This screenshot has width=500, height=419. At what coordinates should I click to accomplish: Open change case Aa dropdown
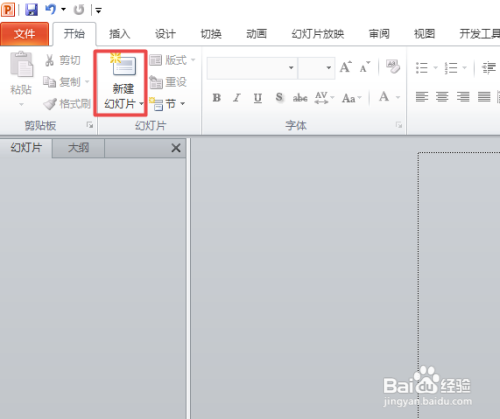tap(352, 98)
